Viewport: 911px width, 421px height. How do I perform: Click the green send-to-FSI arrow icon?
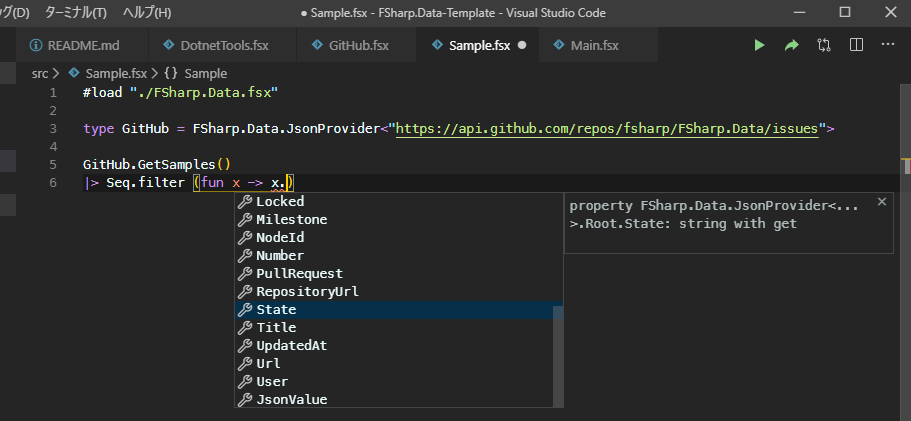[x=791, y=45]
